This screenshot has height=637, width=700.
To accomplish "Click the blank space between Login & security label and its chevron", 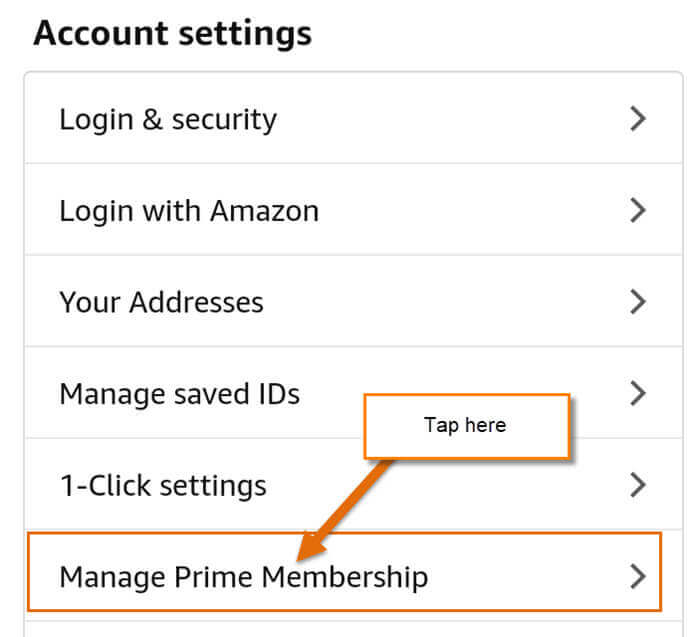I will point(453,119).
